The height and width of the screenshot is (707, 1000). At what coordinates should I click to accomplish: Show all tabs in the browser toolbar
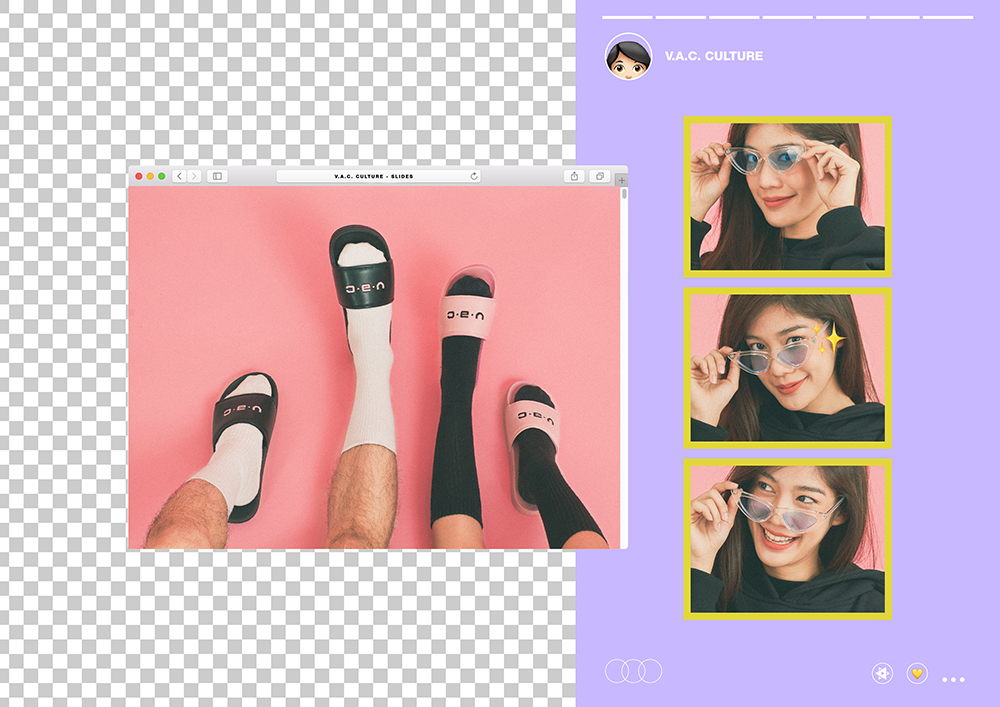pyautogui.click(x=599, y=177)
